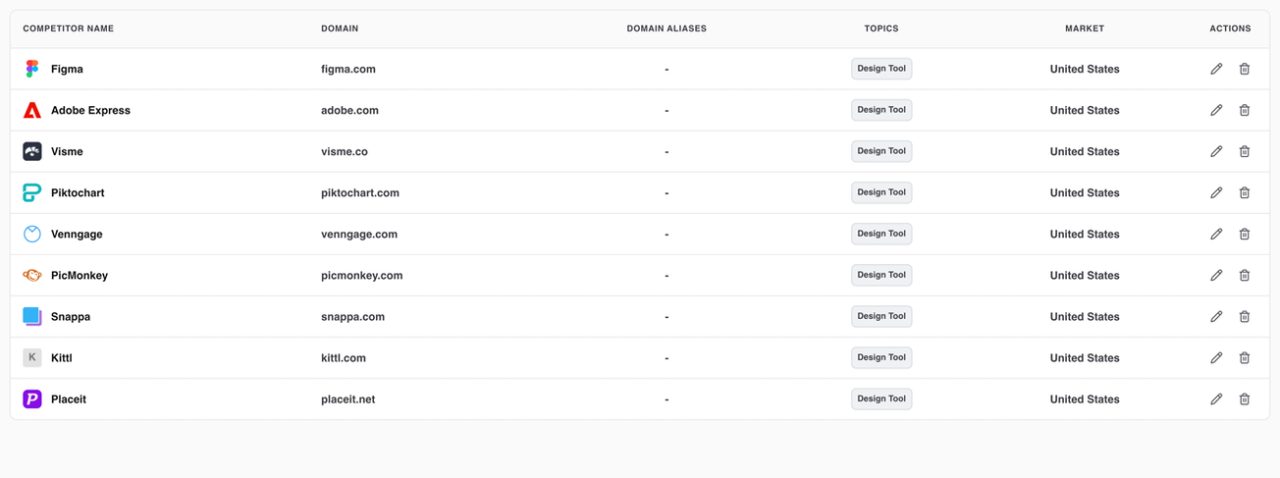
Task: Click the Design Tool tag for Placeit
Action: 882,399
